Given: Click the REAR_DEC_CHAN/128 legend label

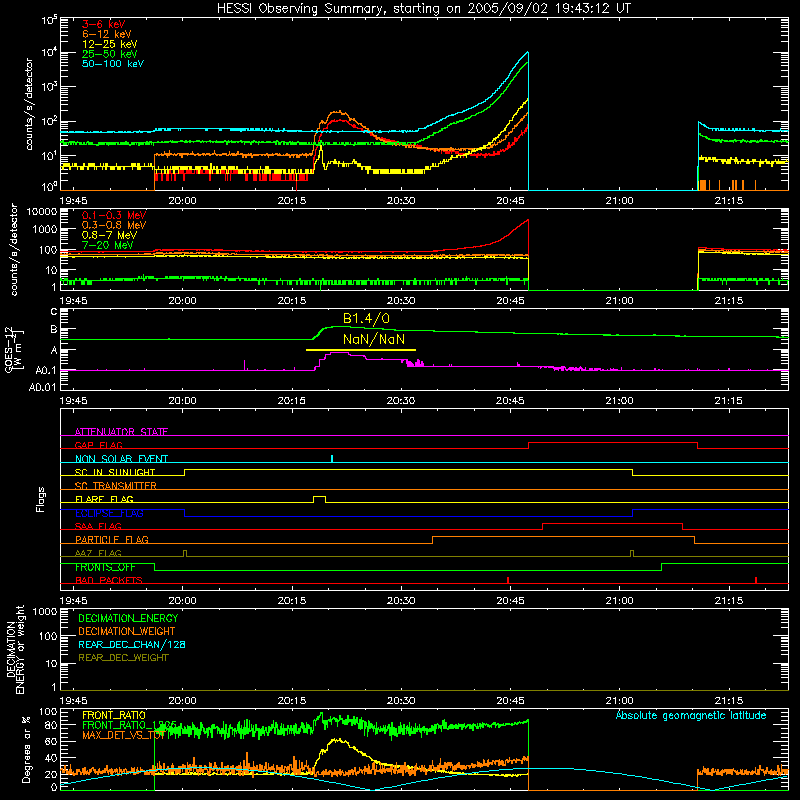Looking at the screenshot, I should 132,645.
